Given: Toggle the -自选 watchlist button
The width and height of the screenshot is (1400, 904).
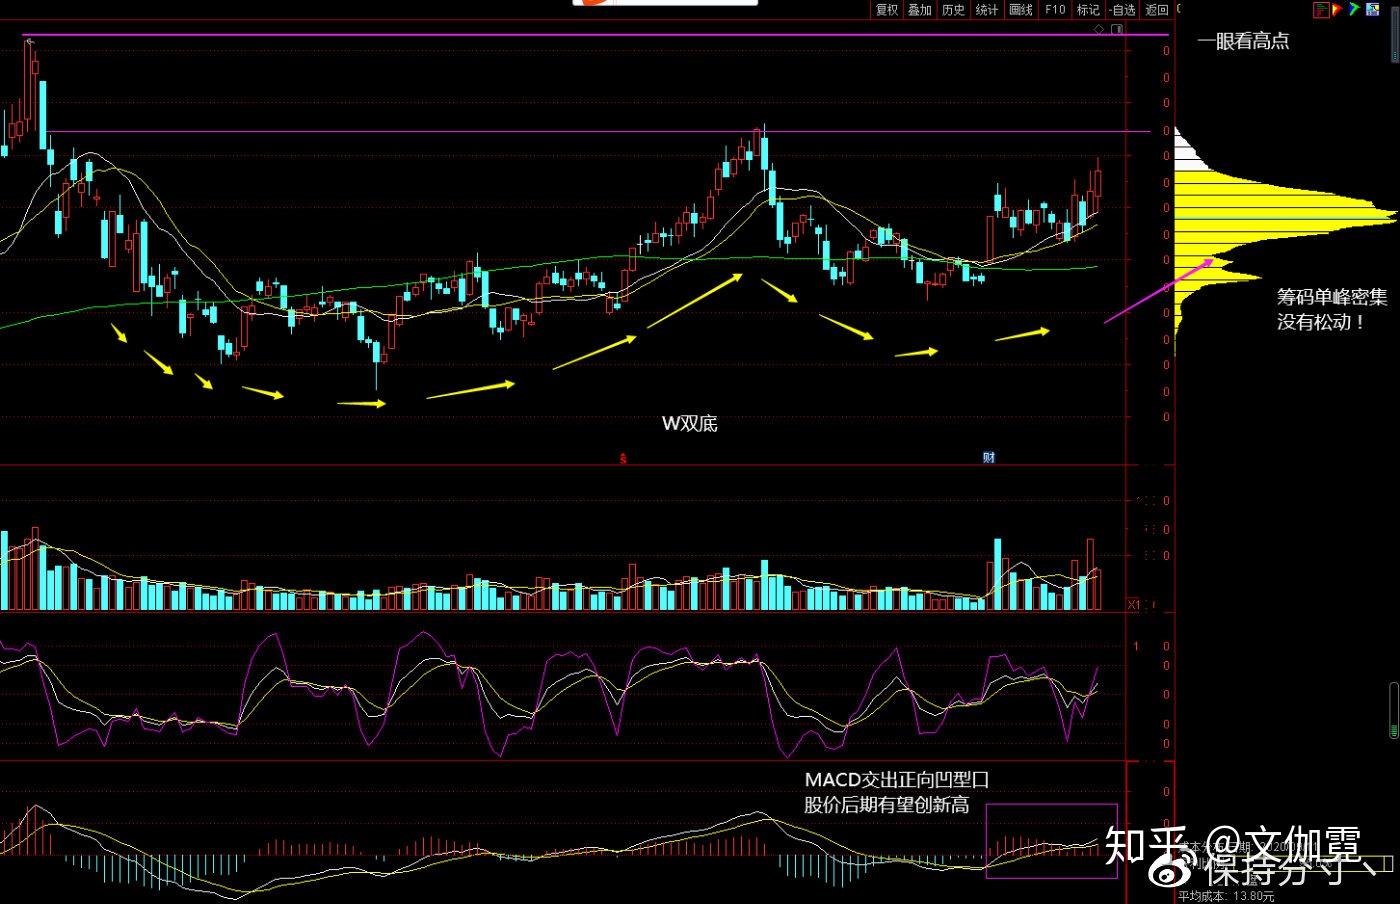Looking at the screenshot, I should point(1122,10).
